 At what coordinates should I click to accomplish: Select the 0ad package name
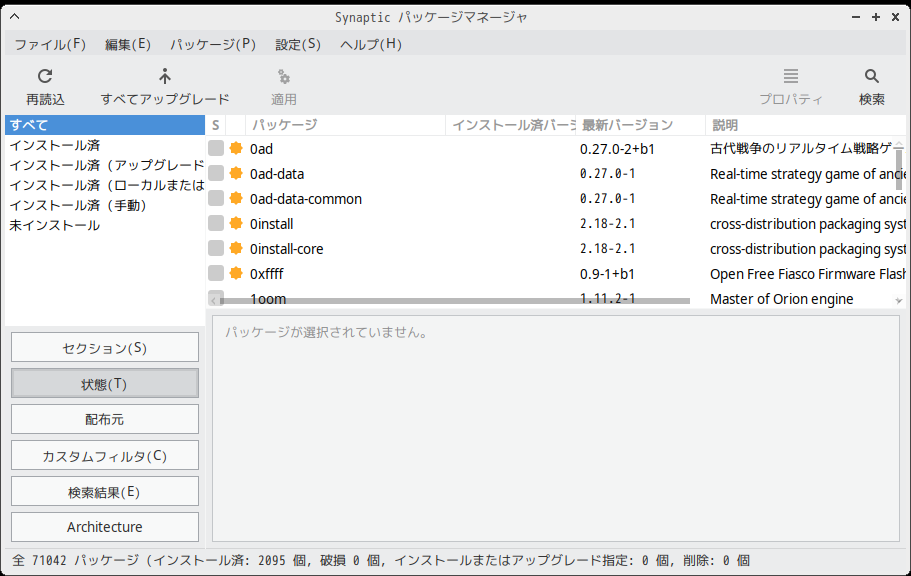261,149
